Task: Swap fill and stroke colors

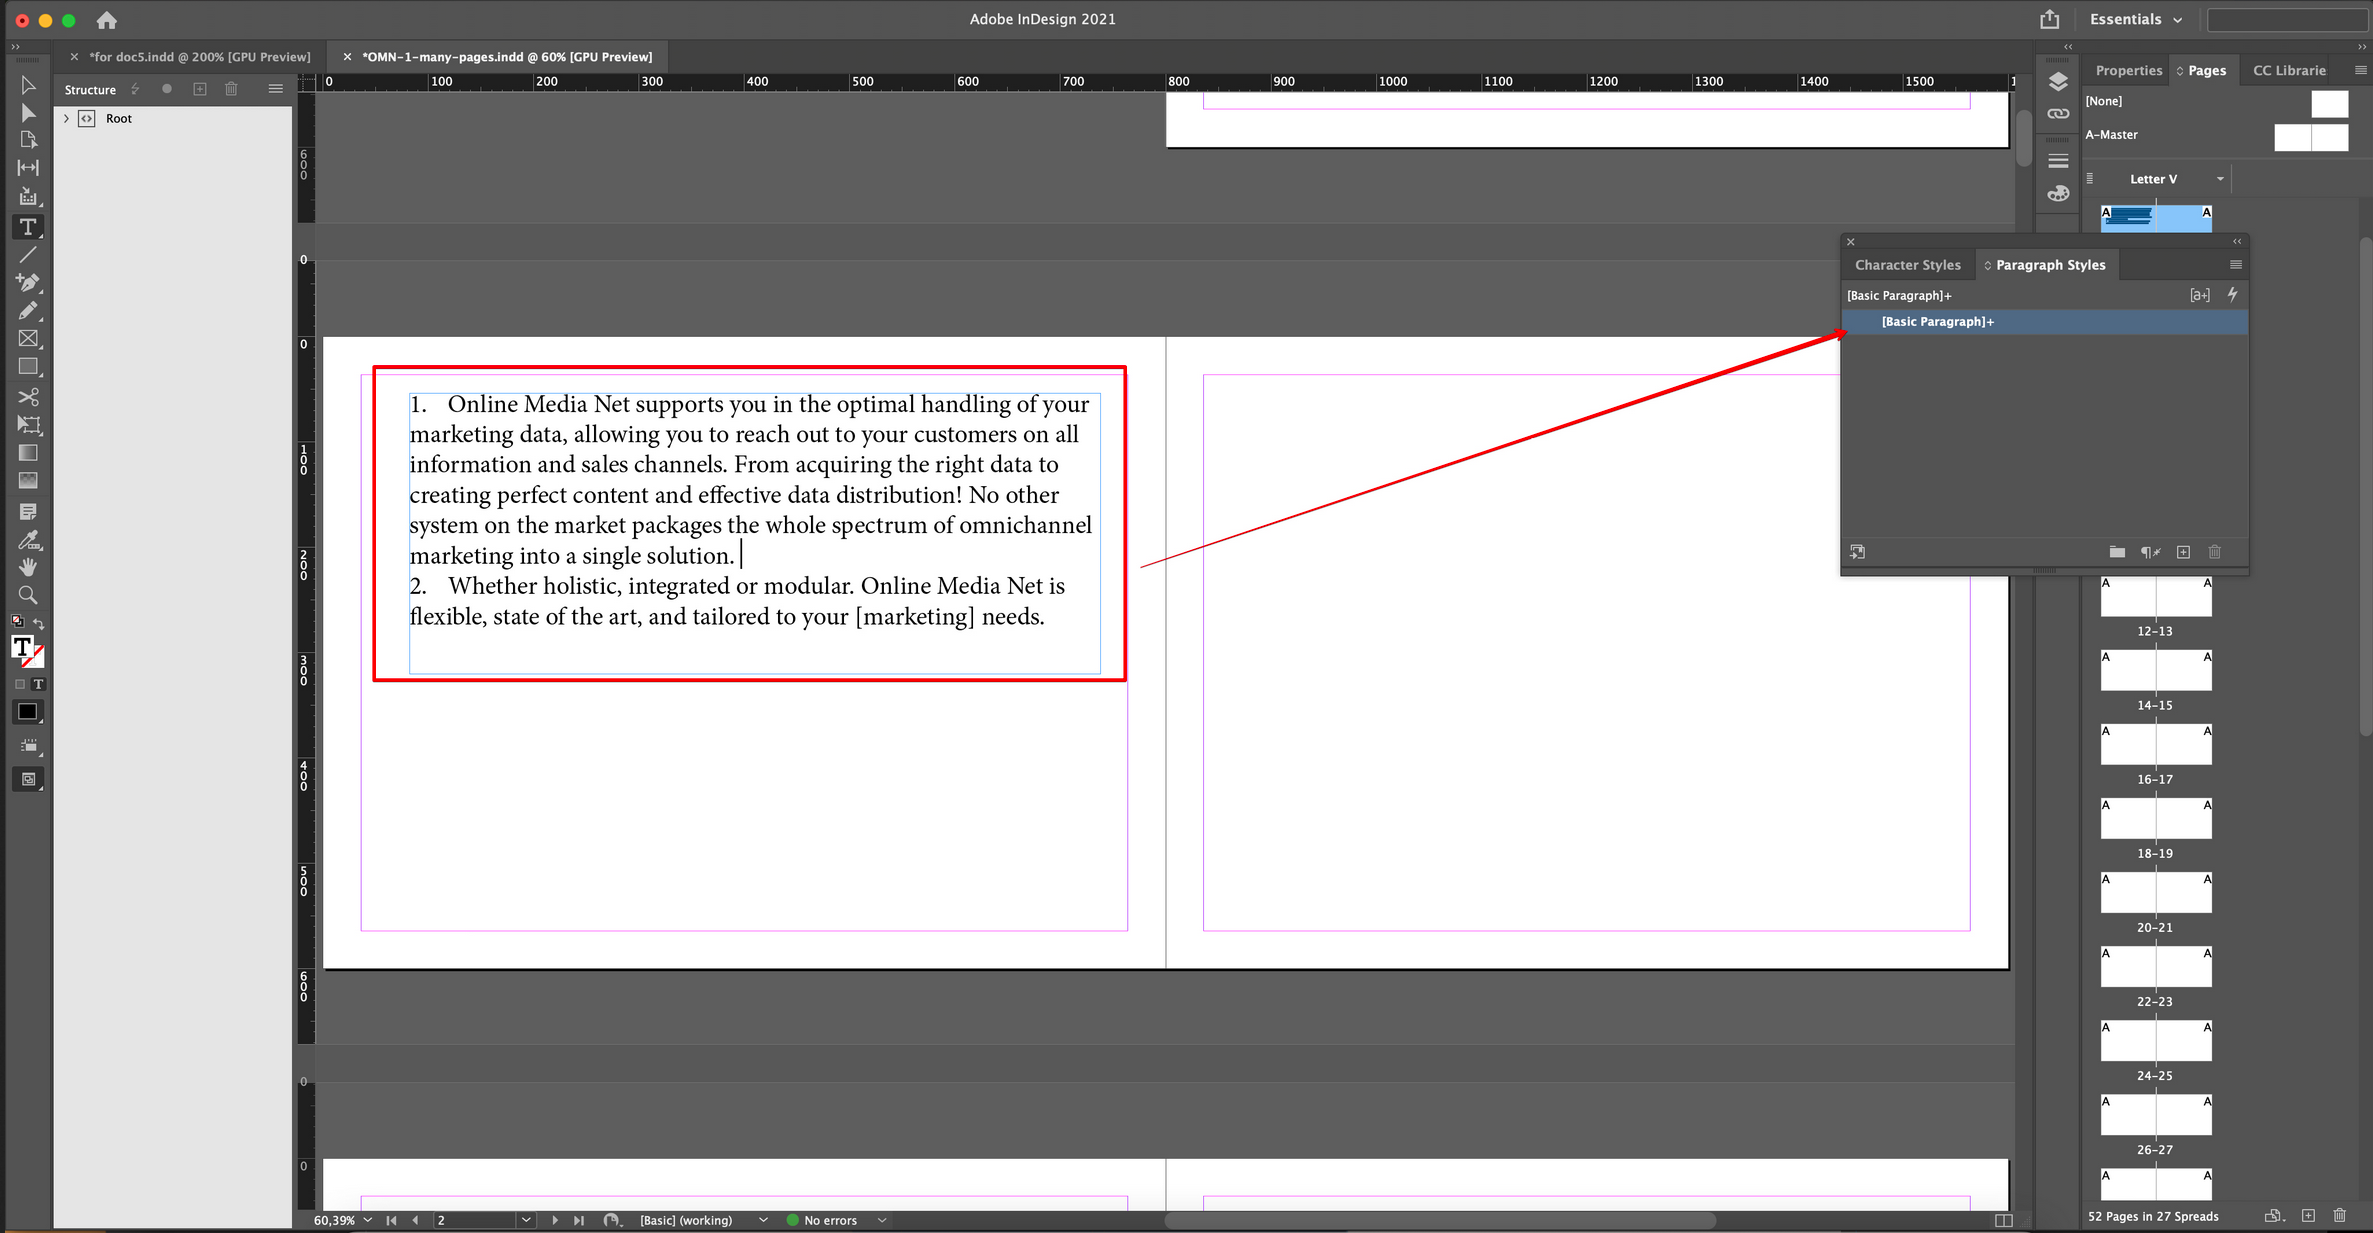Action: [x=39, y=622]
